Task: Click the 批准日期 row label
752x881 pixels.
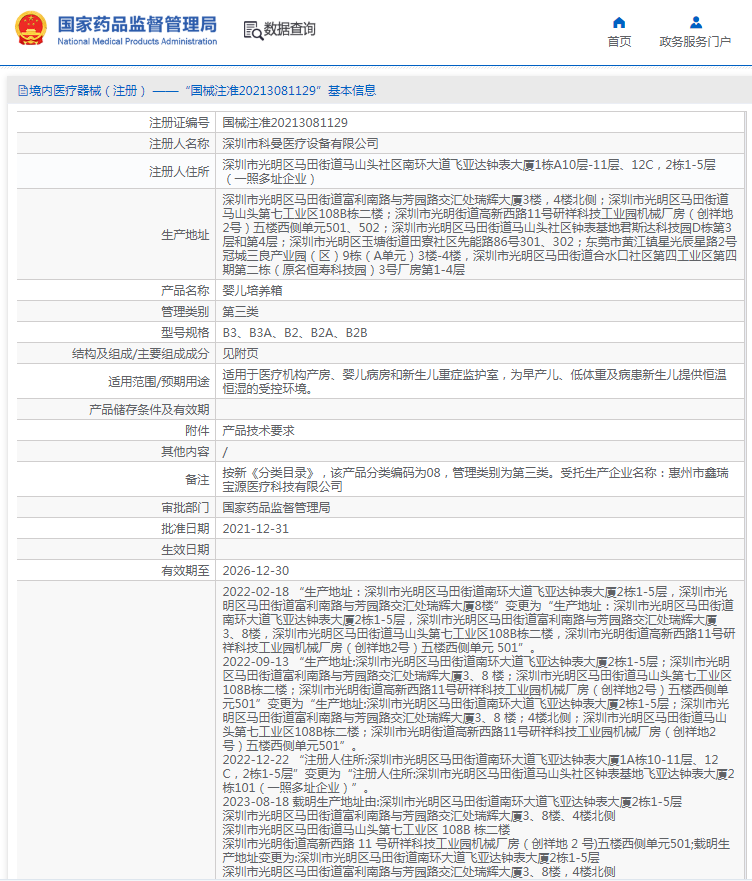Action: tap(185, 529)
